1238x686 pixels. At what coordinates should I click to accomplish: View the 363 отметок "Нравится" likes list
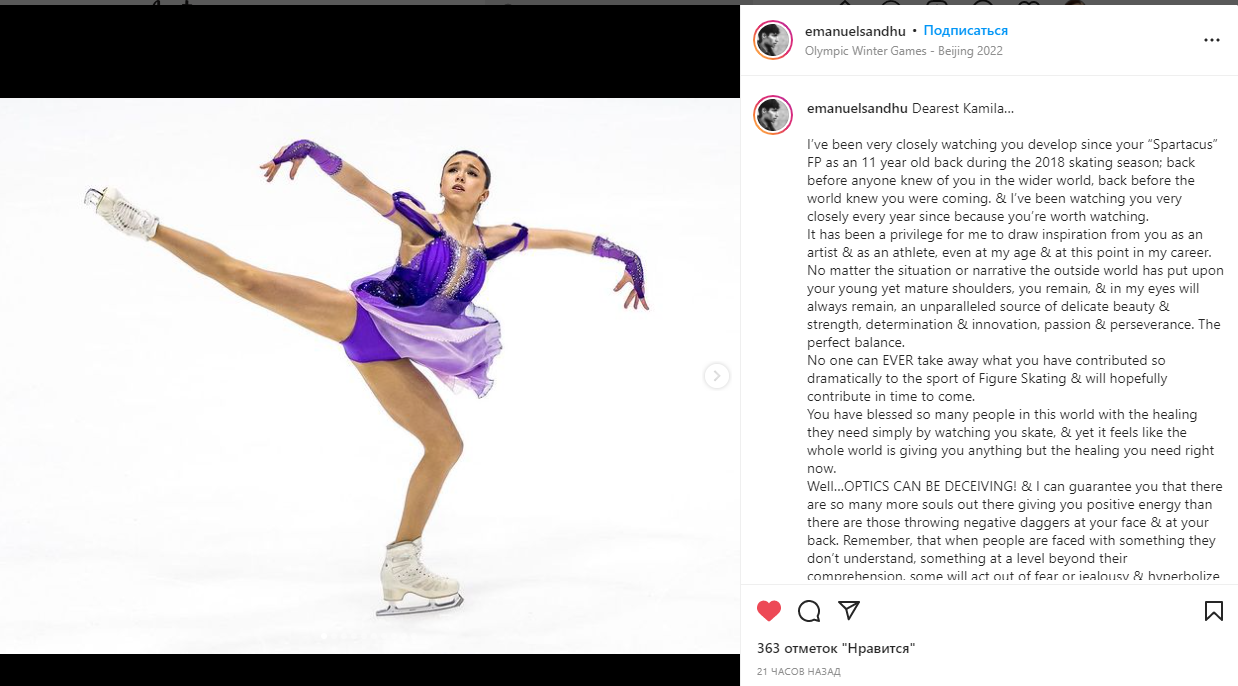point(836,648)
